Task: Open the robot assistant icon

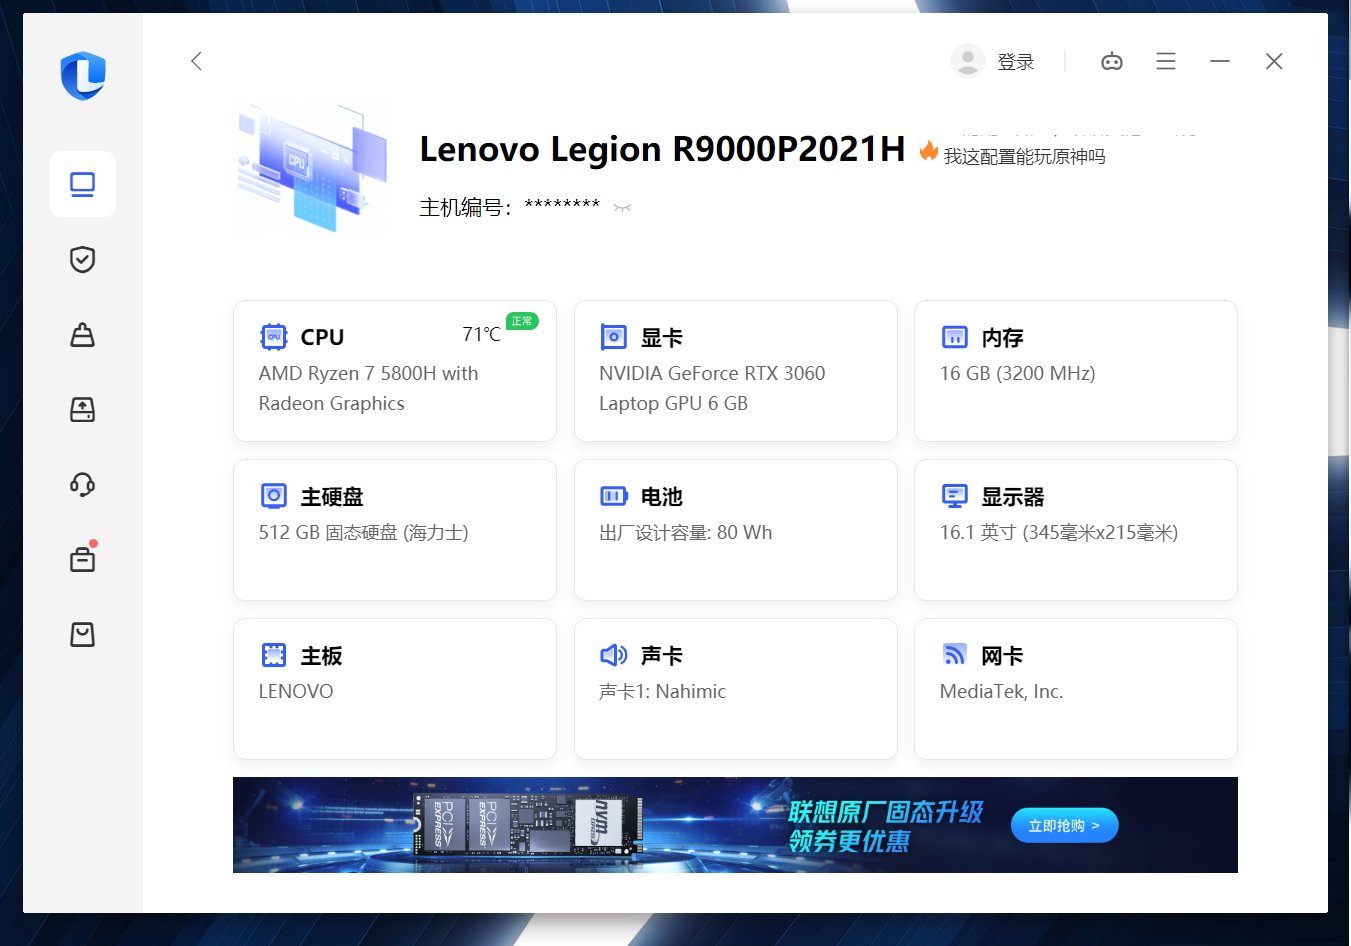Action: point(1112,61)
